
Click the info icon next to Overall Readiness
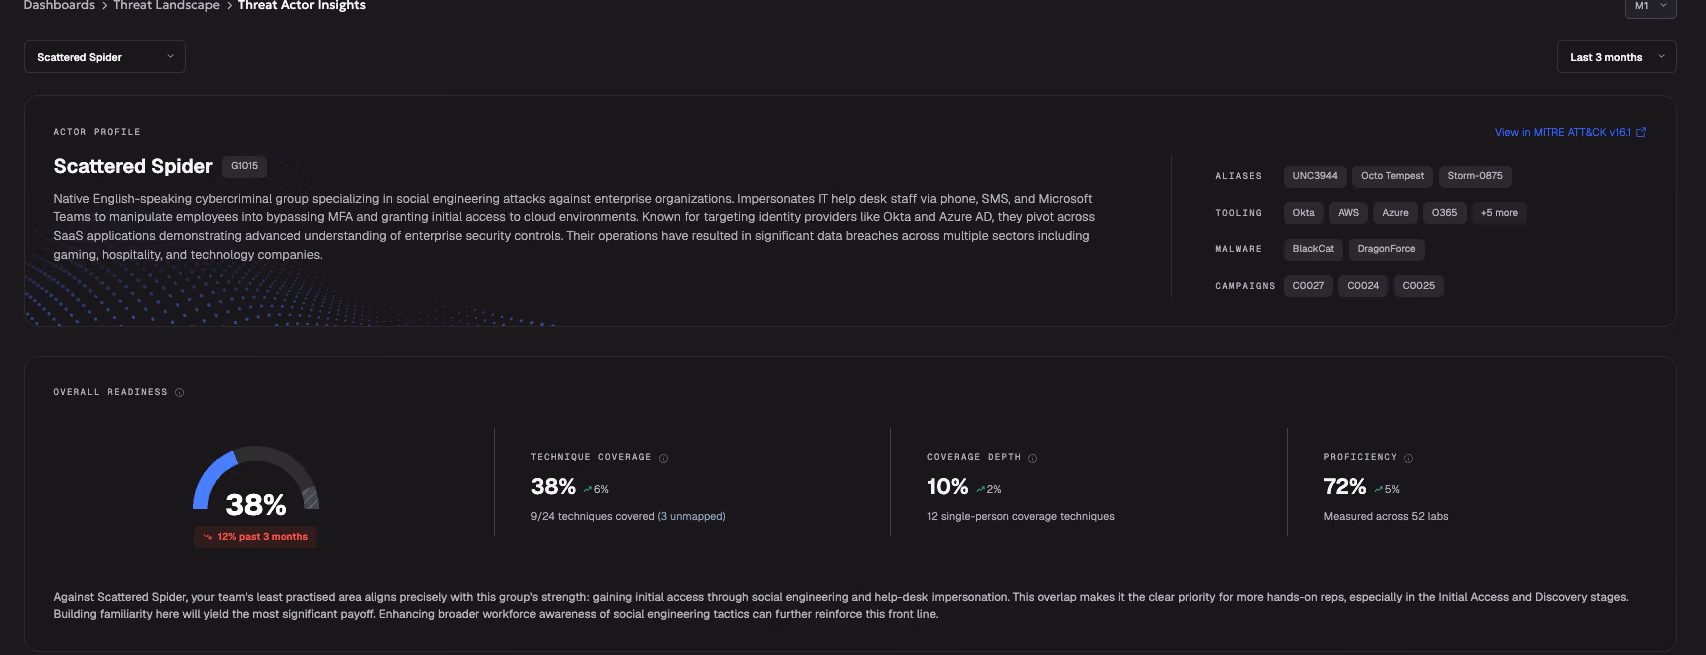pyautogui.click(x=180, y=392)
